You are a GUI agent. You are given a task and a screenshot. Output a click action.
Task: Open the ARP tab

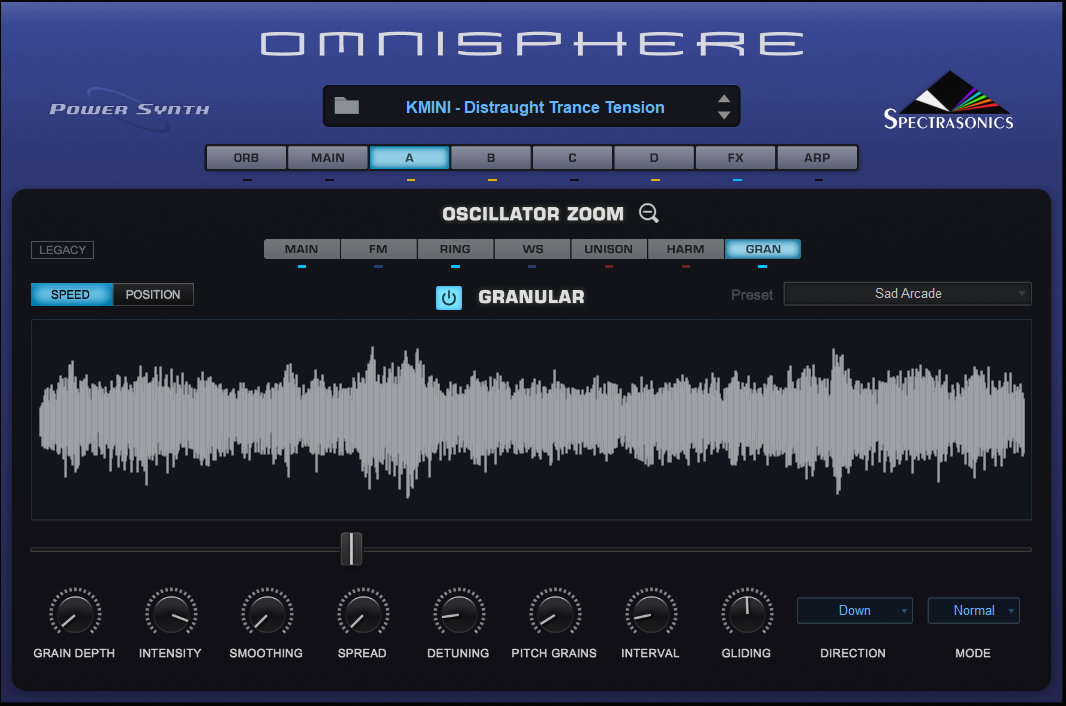(817, 158)
